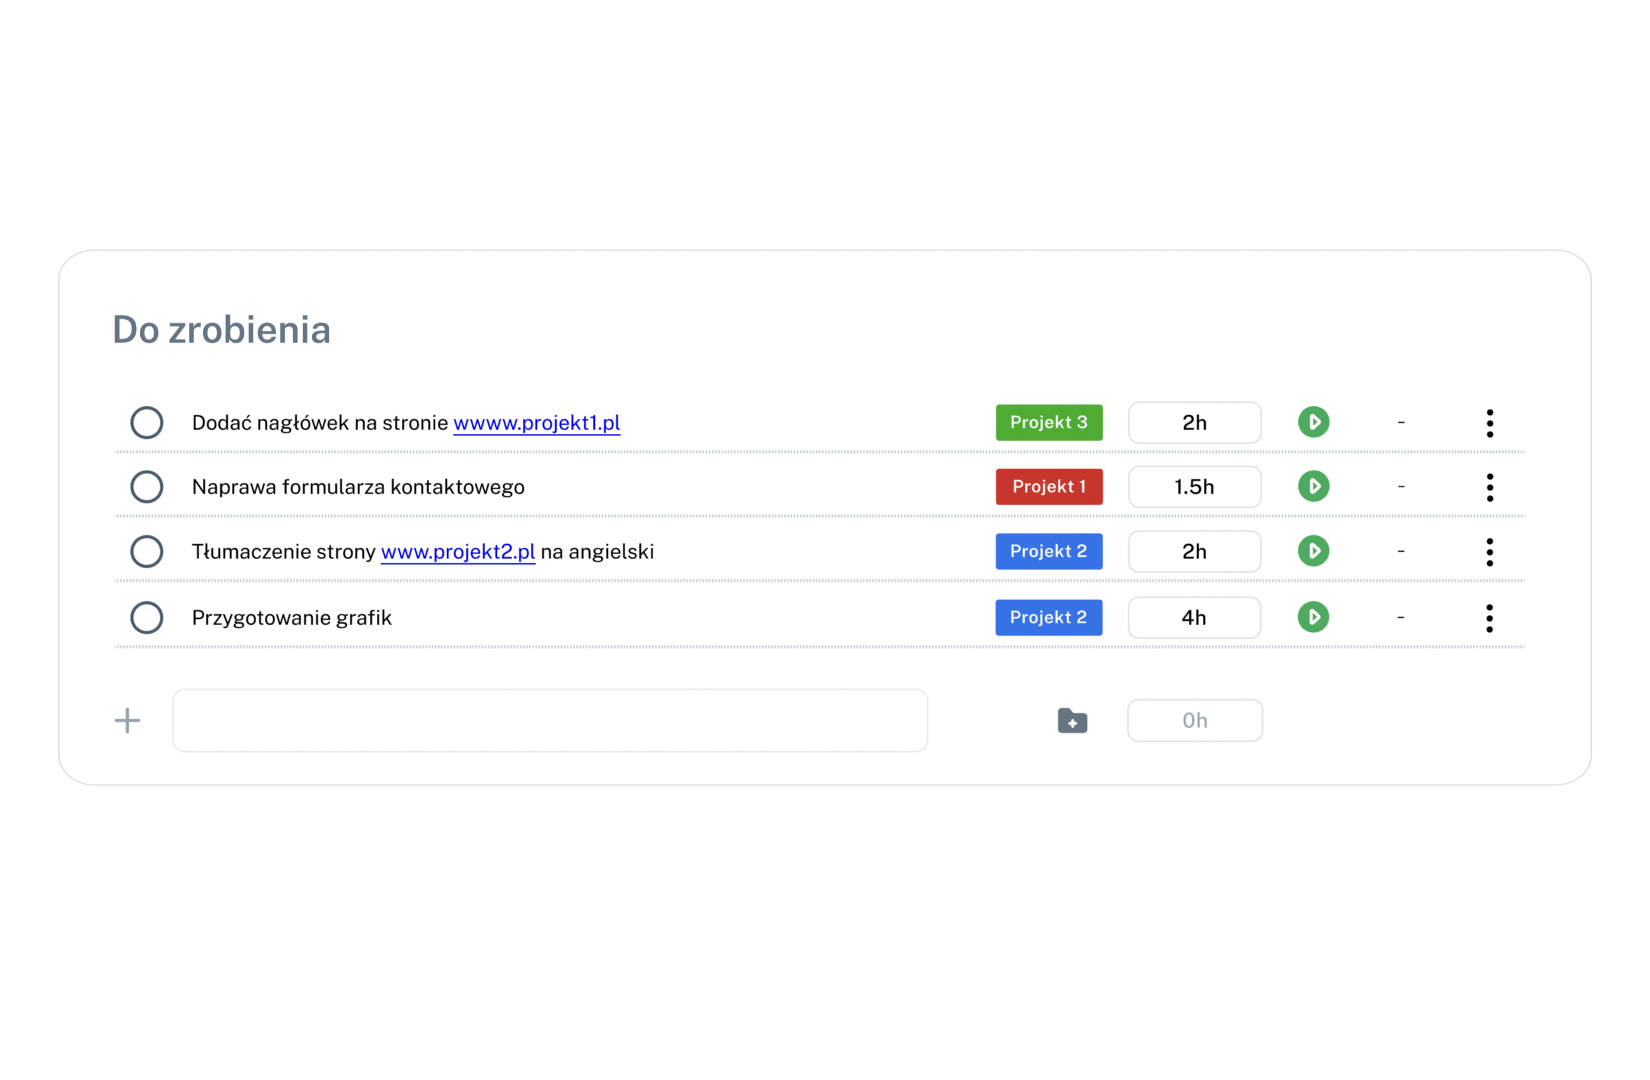
Task: Complete the Tłumaczenie strony task circle
Action: pyautogui.click(x=147, y=551)
